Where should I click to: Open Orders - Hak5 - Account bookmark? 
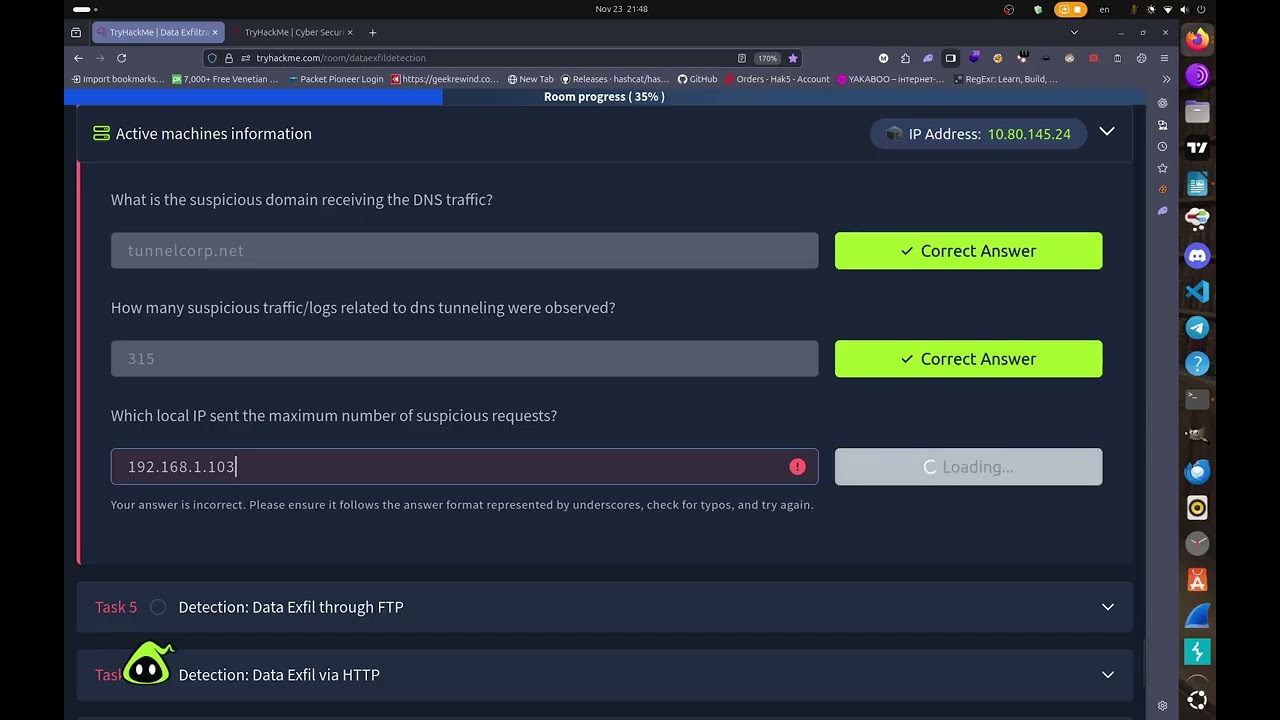coord(777,79)
